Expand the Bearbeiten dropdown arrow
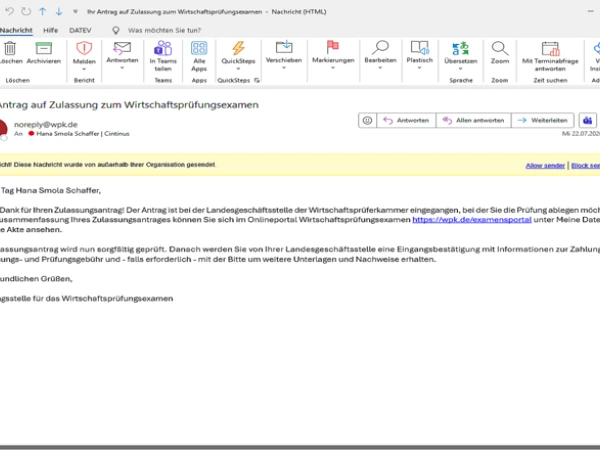 (x=380, y=68)
